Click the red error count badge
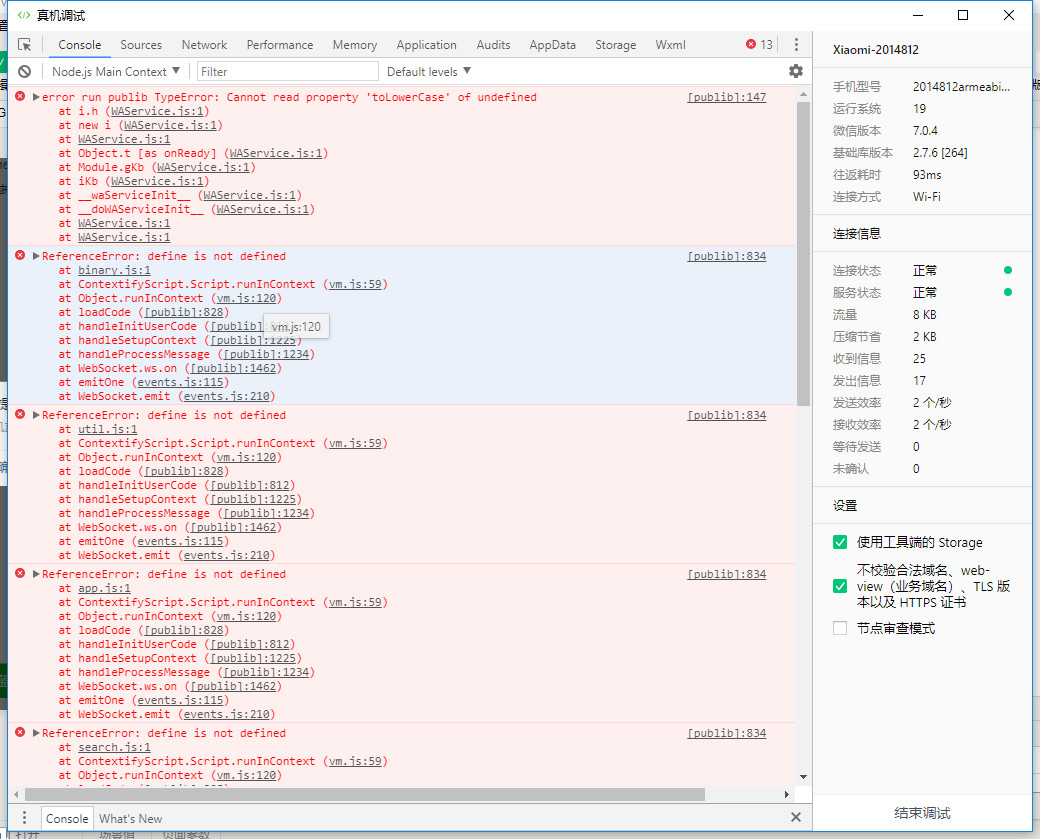The image size is (1040, 839). pyautogui.click(x=759, y=45)
